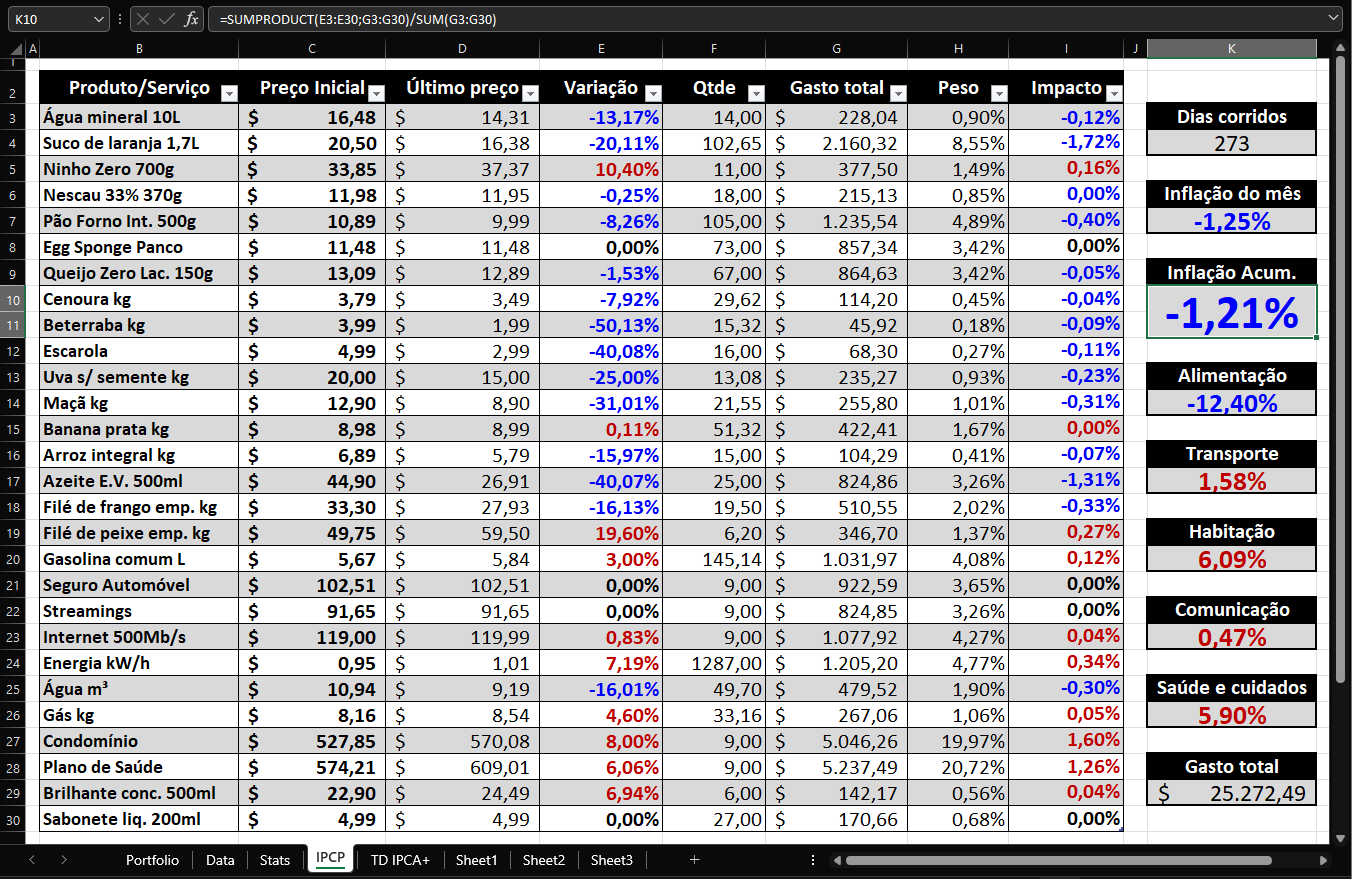Click the variation value "19,60%"

[600, 533]
